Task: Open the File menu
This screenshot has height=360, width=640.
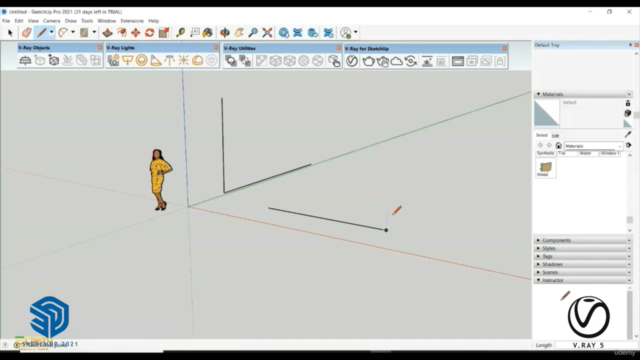Action: tap(6, 21)
